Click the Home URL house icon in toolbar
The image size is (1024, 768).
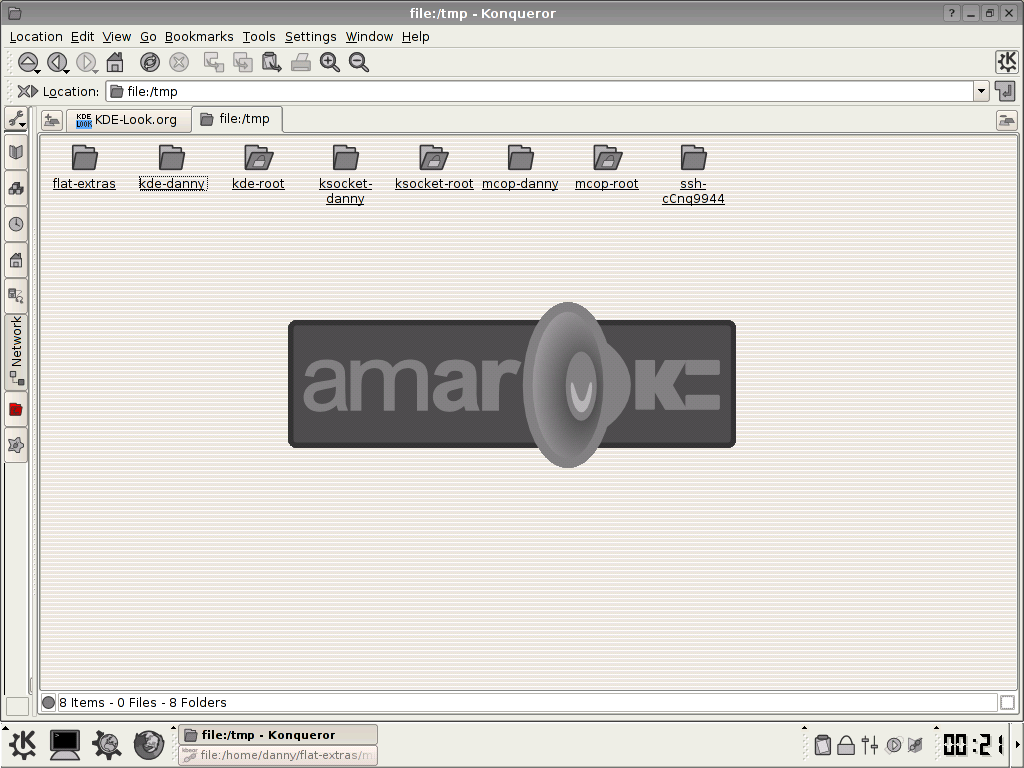click(x=115, y=63)
